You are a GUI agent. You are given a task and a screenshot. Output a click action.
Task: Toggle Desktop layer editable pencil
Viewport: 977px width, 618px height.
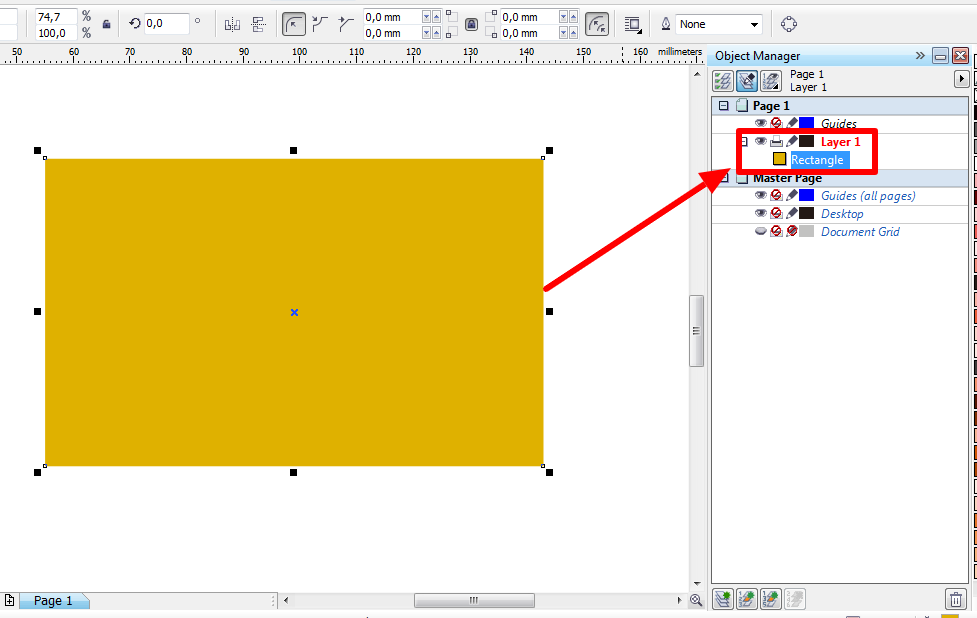pyautogui.click(x=791, y=213)
